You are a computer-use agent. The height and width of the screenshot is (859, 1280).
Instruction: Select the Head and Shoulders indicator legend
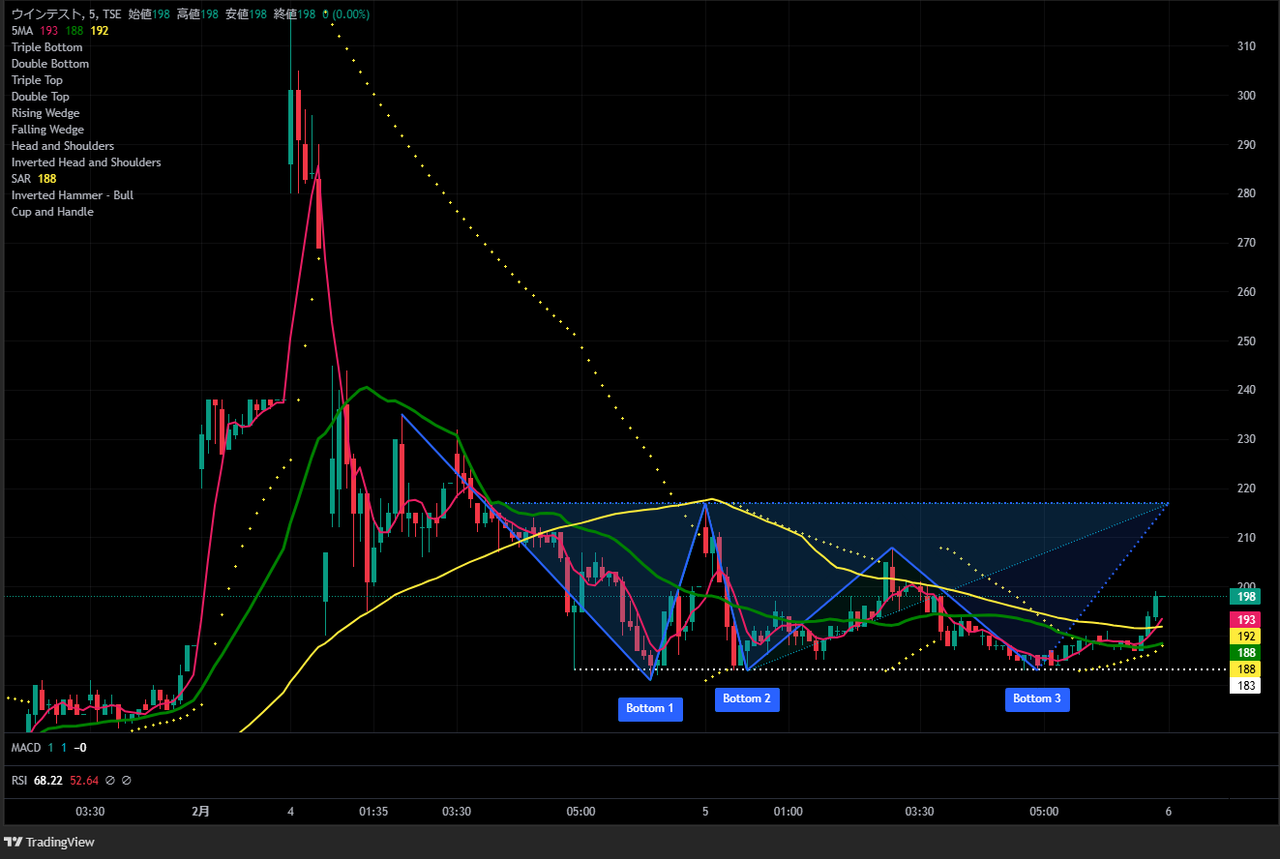pos(62,146)
